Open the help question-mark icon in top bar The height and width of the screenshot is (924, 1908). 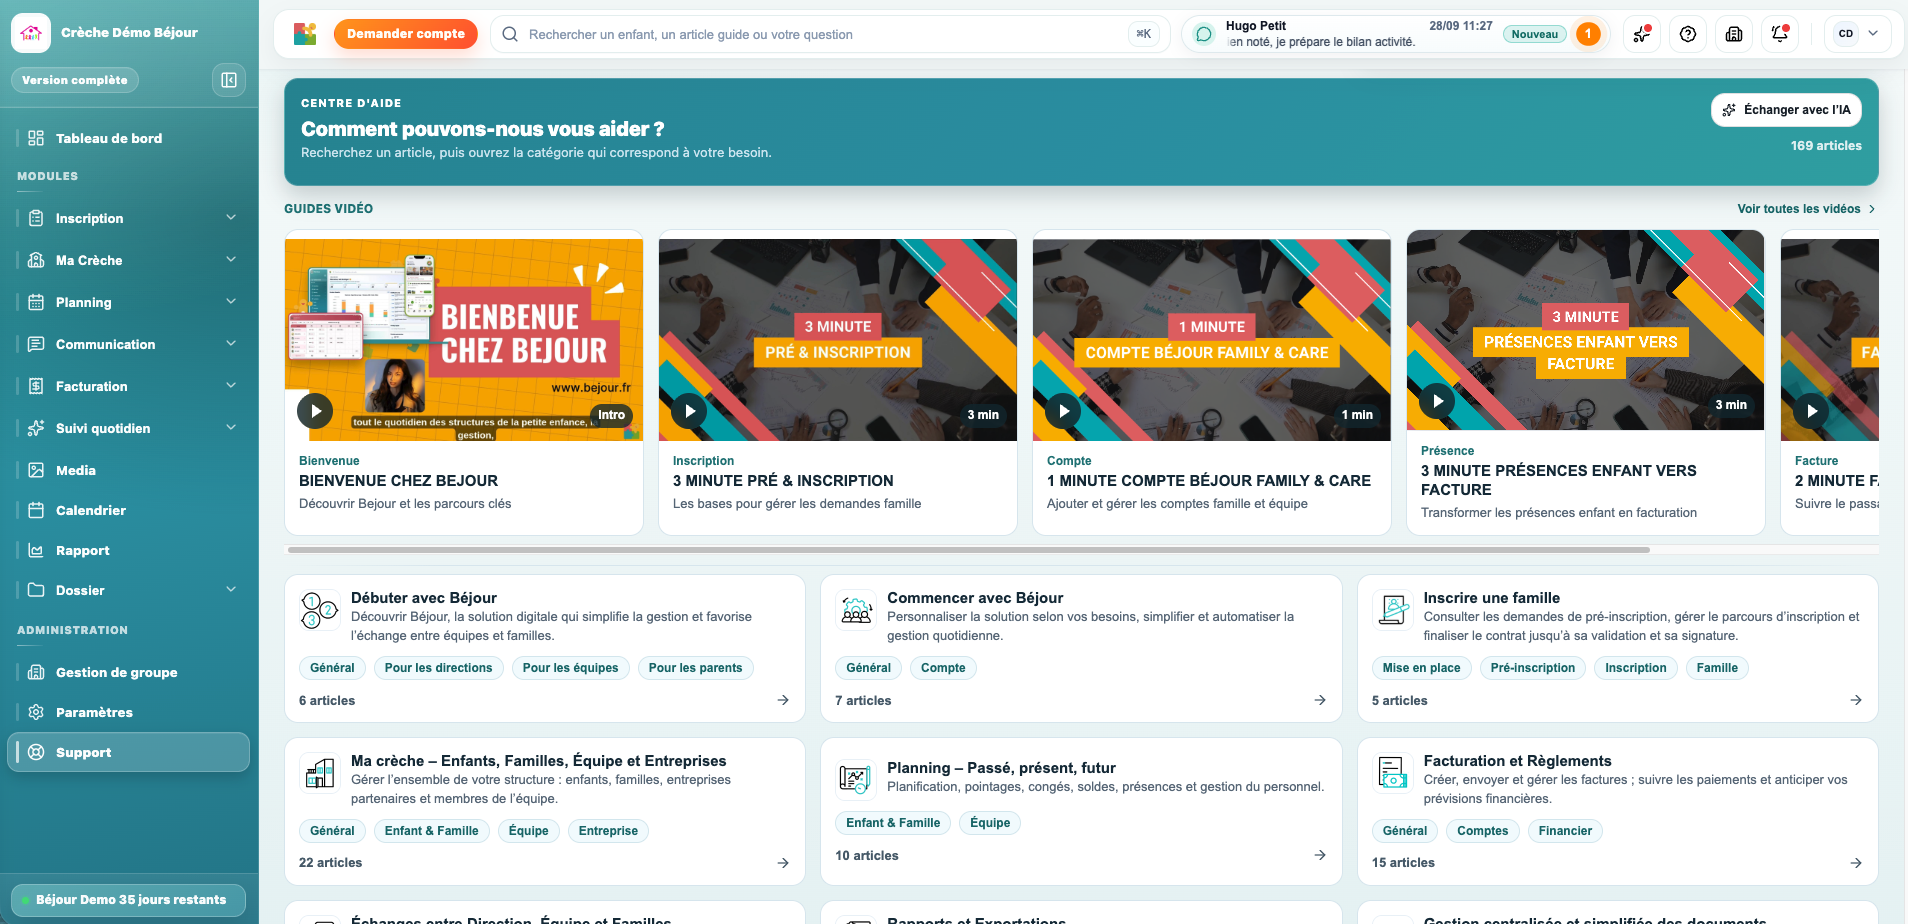pyautogui.click(x=1688, y=34)
